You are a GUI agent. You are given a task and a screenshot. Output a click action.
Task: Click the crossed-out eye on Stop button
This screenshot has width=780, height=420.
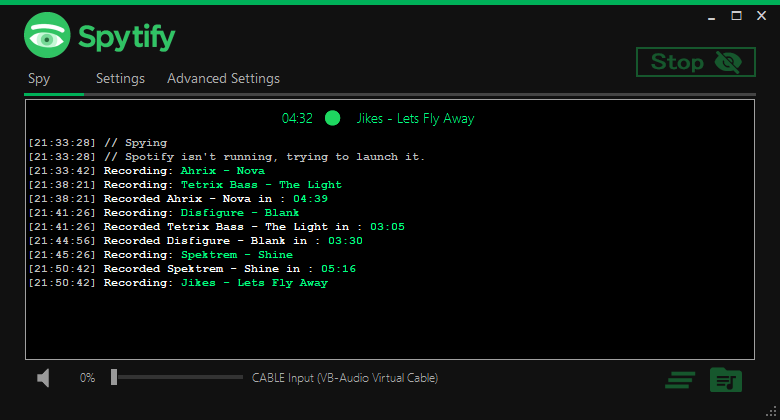click(728, 62)
